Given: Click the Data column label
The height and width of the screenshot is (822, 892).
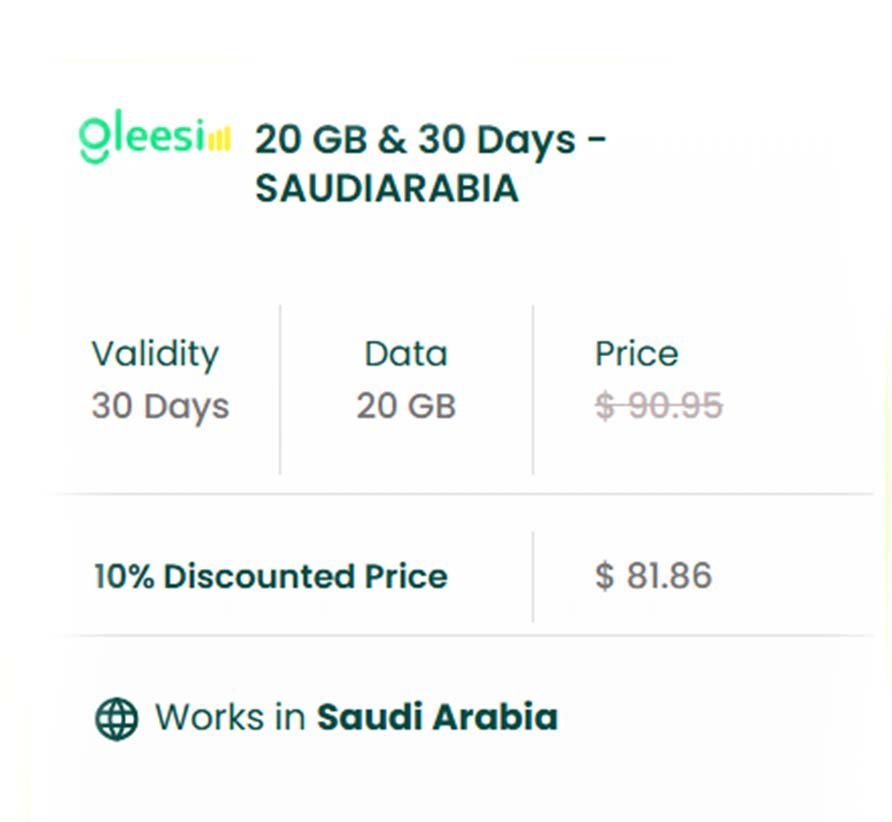Looking at the screenshot, I should 406,354.
